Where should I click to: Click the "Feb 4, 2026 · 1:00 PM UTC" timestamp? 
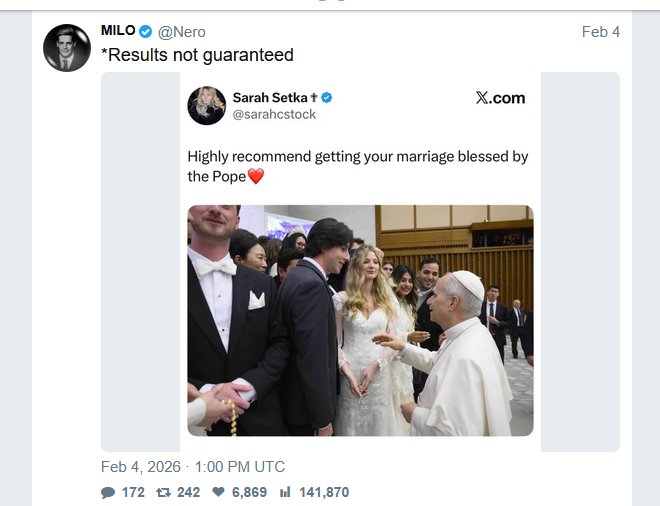193,467
